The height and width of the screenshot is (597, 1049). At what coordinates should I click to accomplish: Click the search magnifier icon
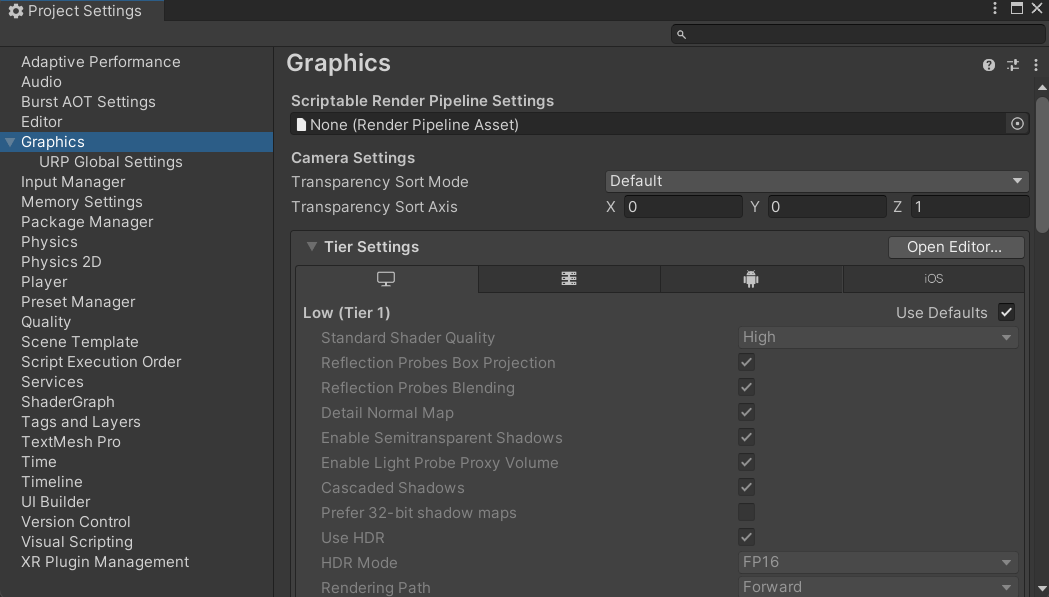click(x=681, y=34)
